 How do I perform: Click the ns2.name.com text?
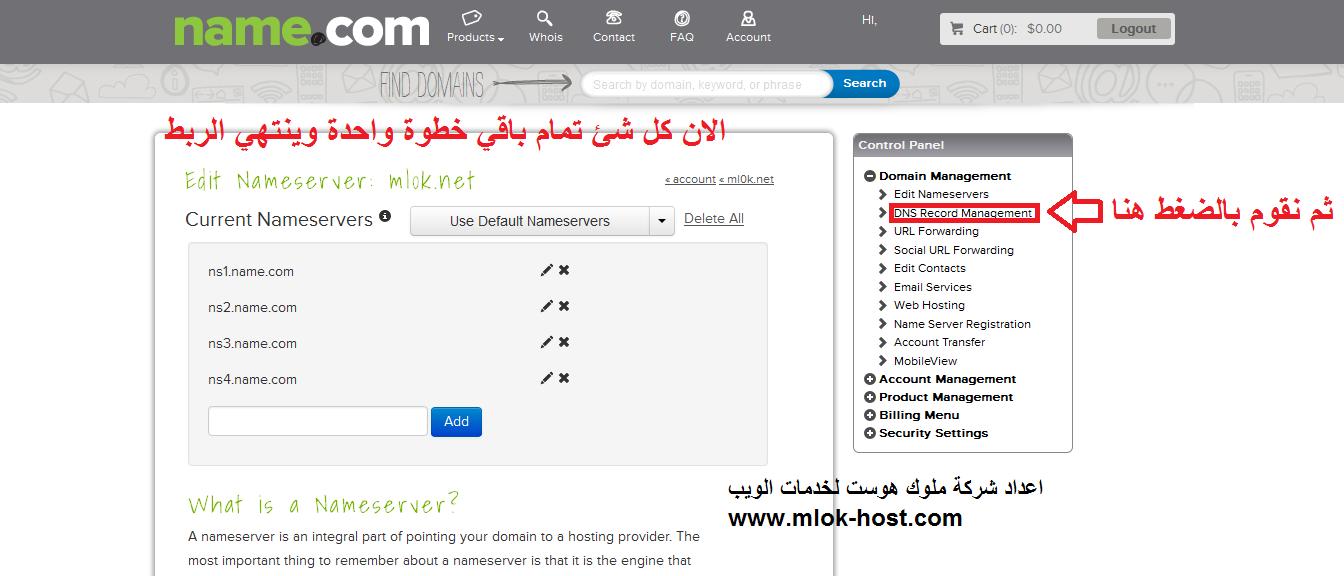point(252,307)
